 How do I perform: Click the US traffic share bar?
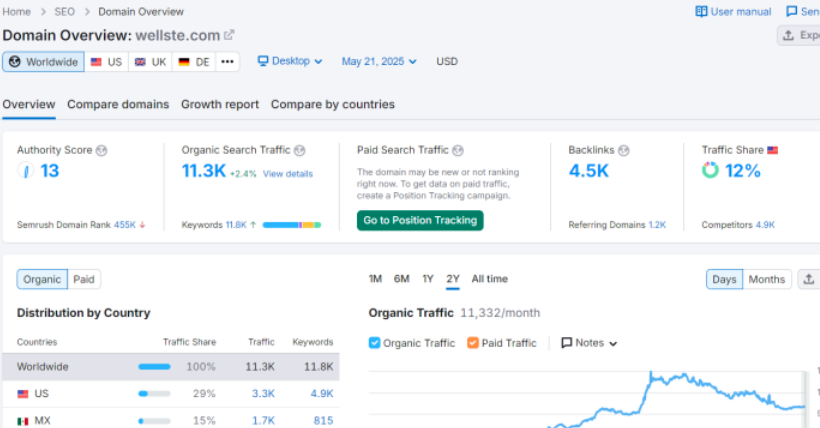(x=154, y=393)
